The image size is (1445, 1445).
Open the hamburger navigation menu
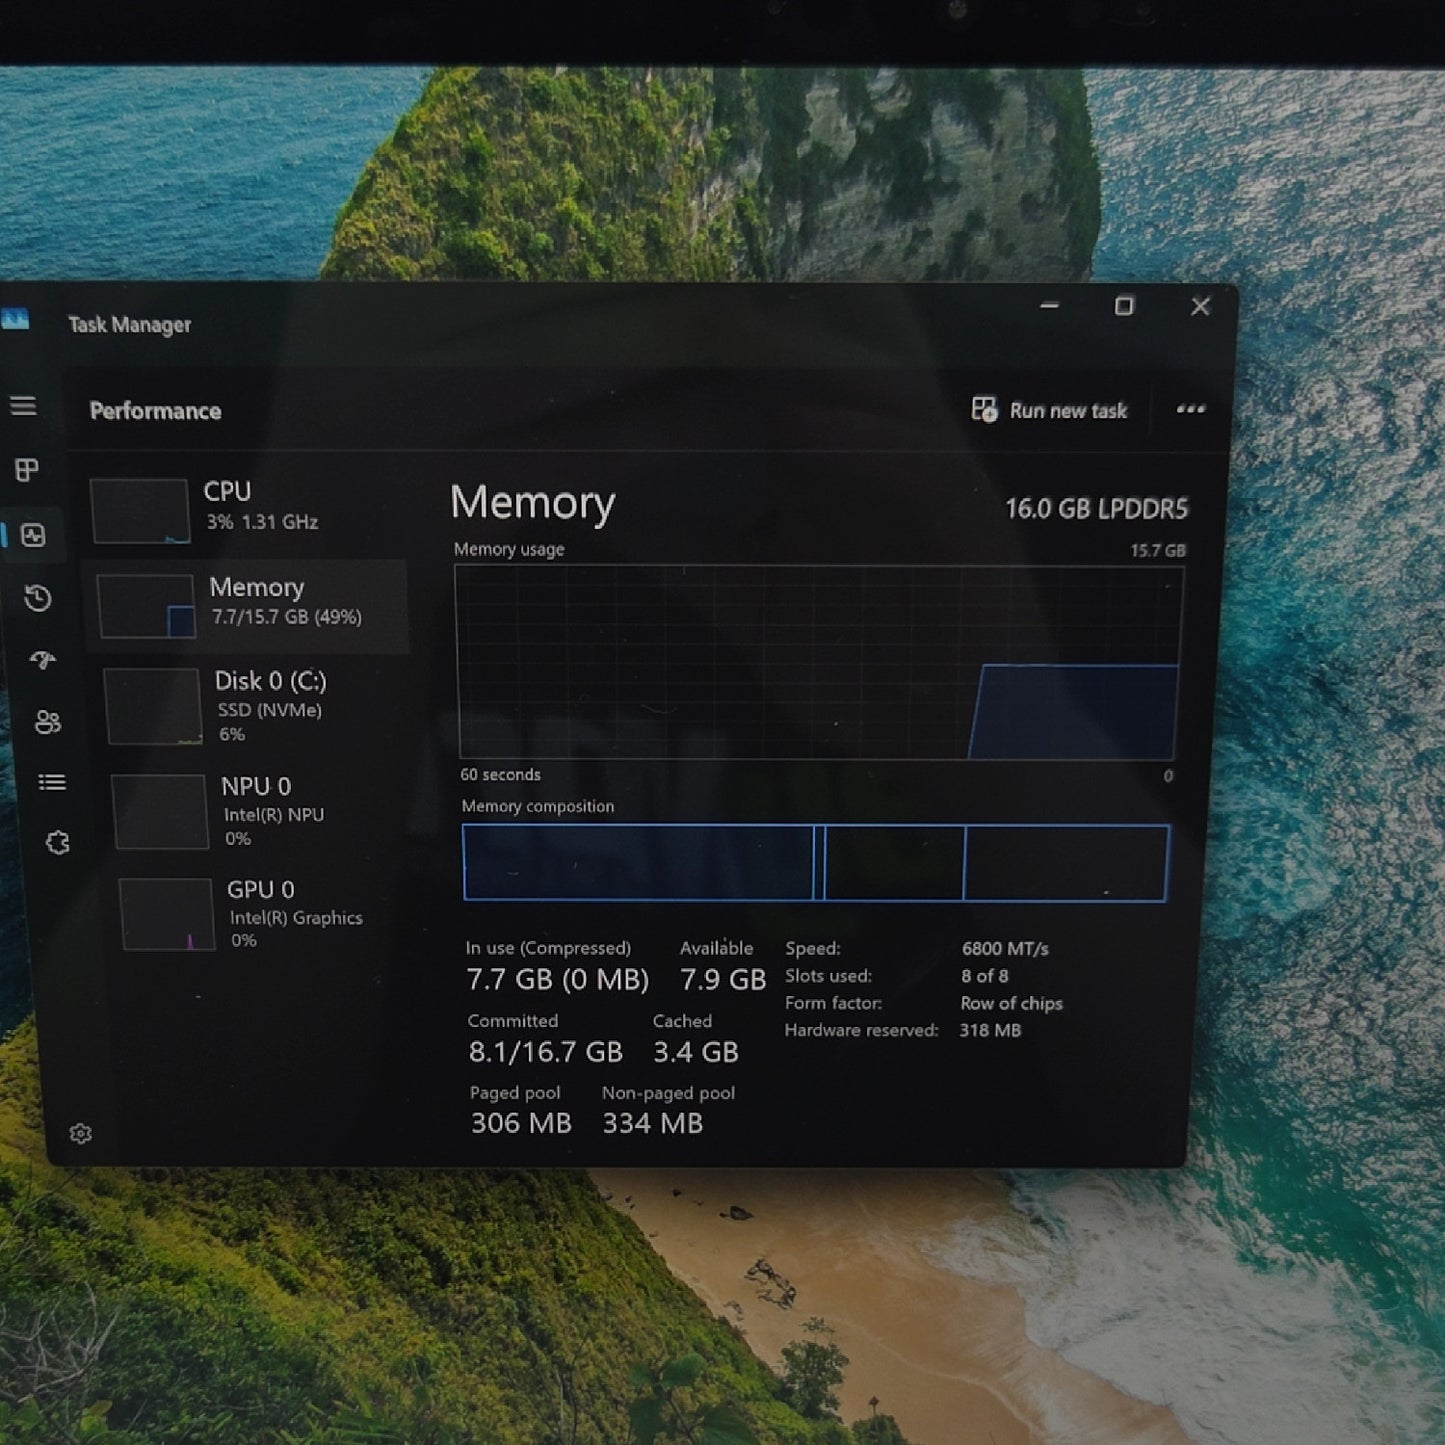[23, 406]
